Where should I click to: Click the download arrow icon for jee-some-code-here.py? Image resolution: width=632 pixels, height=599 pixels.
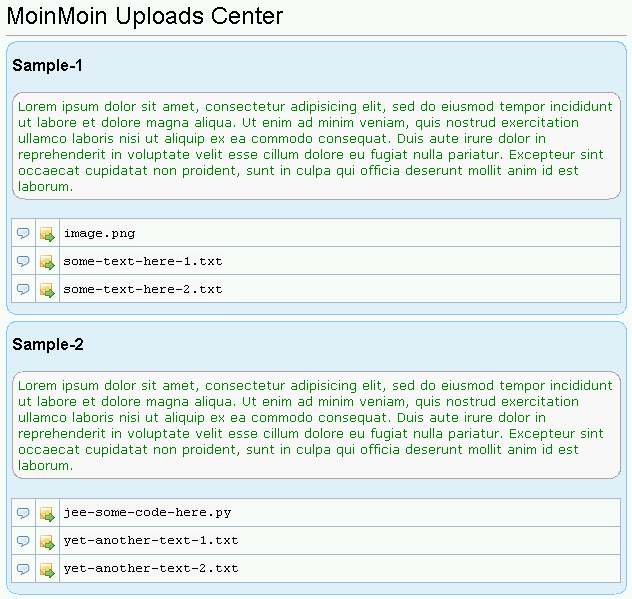(47, 513)
